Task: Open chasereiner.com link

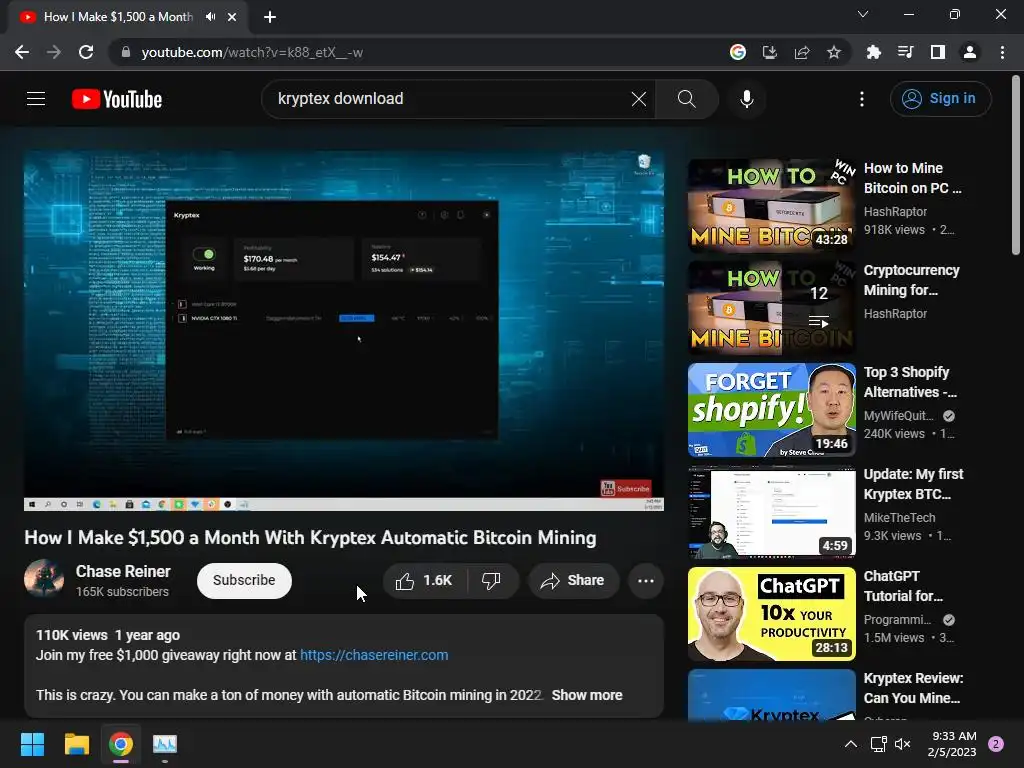Action: pos(374,655)
